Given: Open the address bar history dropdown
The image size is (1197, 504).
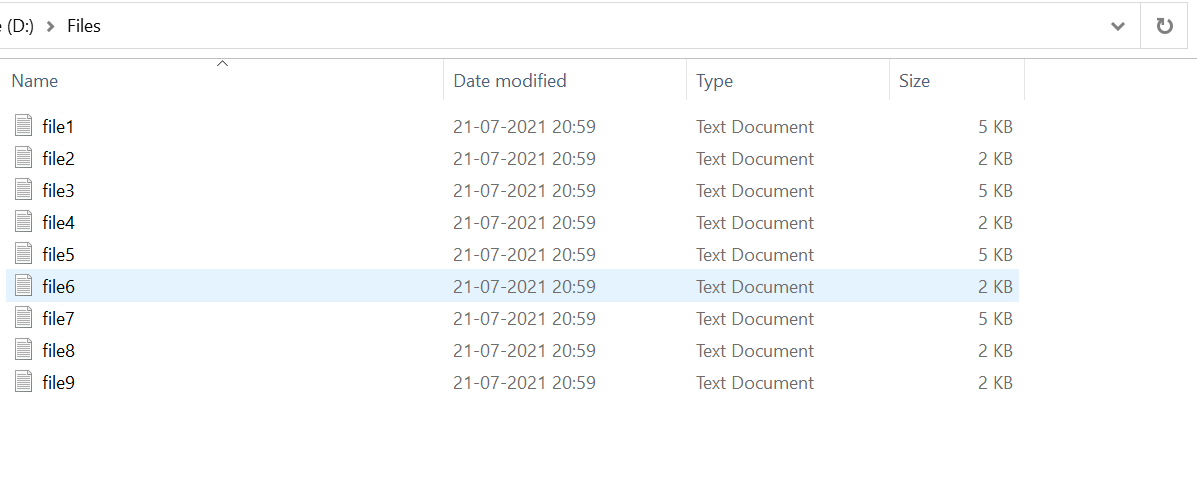Looking at the screenshot, I should tap(1118, 26).
